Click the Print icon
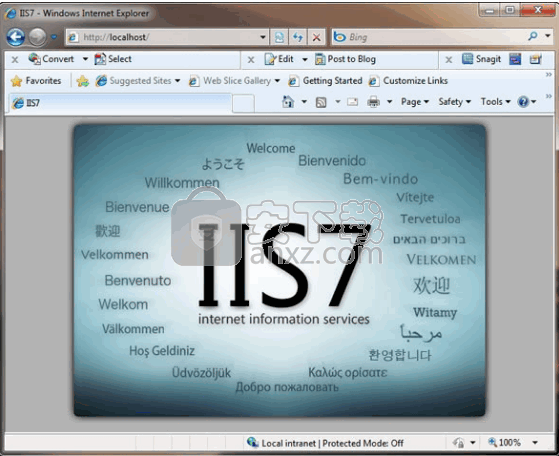 point(373,102)
